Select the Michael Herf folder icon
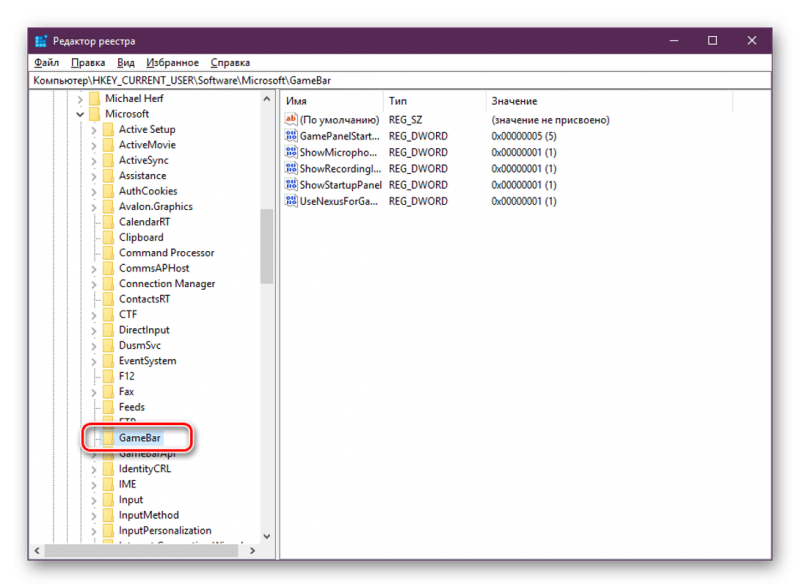 click(x=94, y=99)
